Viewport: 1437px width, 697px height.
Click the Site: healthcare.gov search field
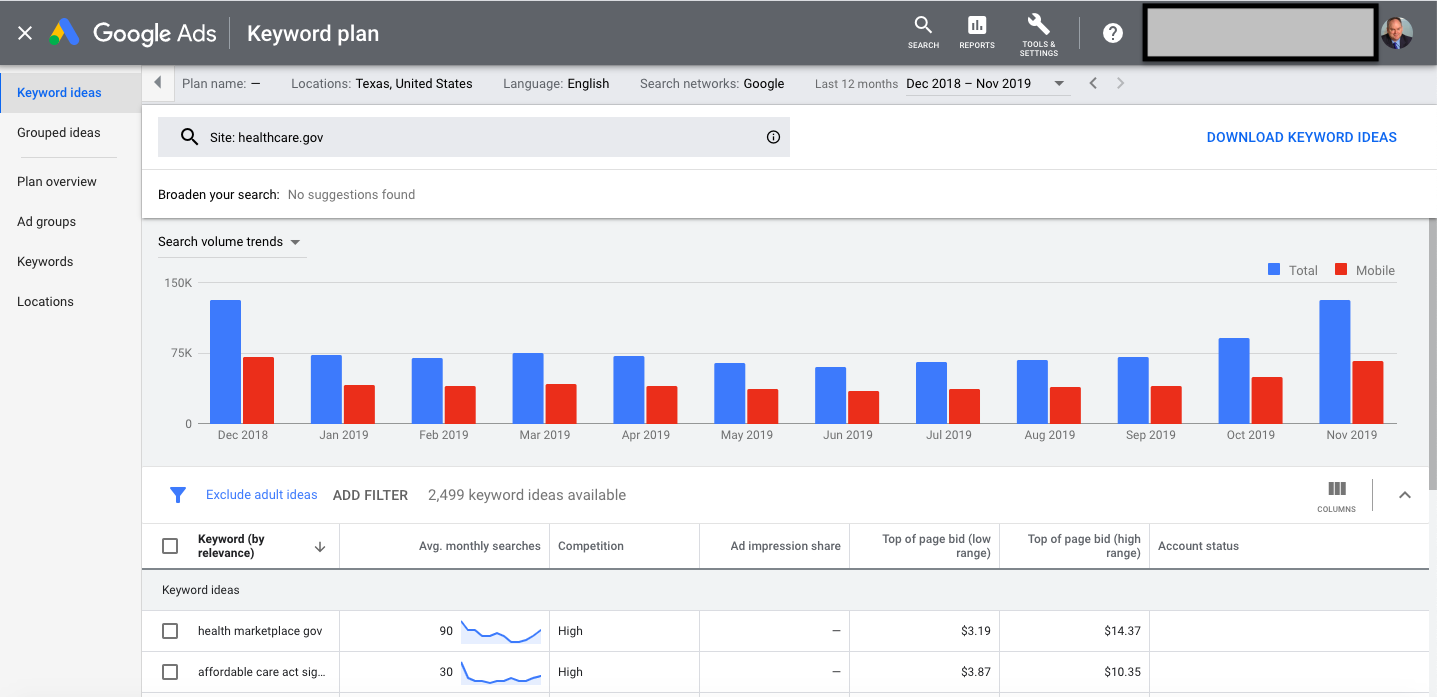click(x=474, y=137)
